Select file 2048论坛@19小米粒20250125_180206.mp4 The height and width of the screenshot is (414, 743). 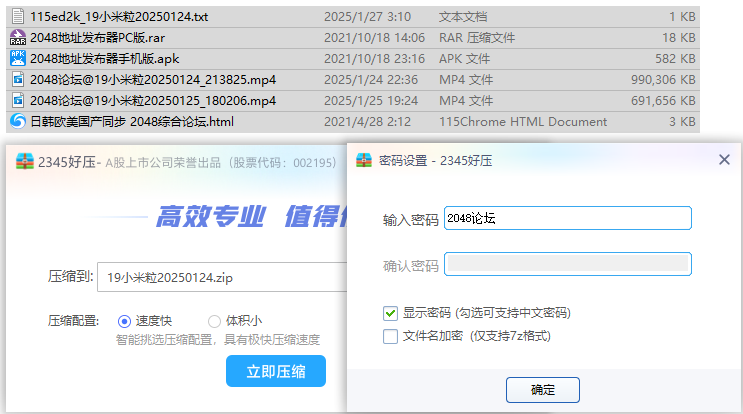pos(153,100)
